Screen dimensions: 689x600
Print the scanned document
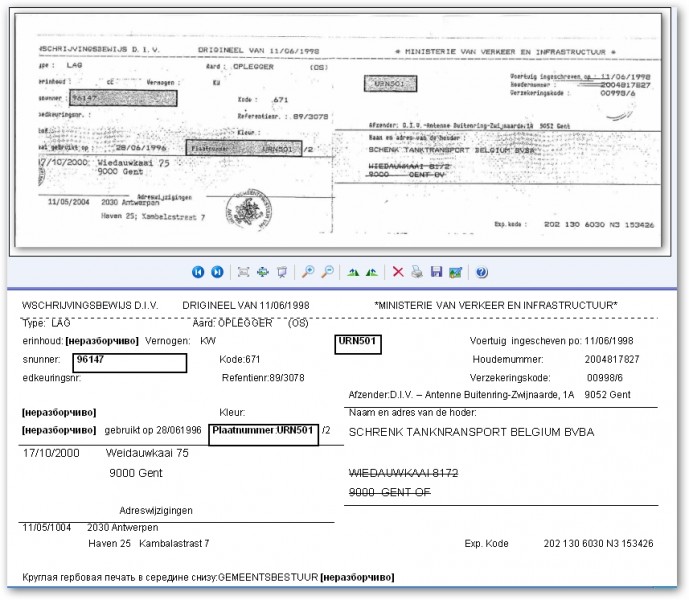[x=417, y=272]
